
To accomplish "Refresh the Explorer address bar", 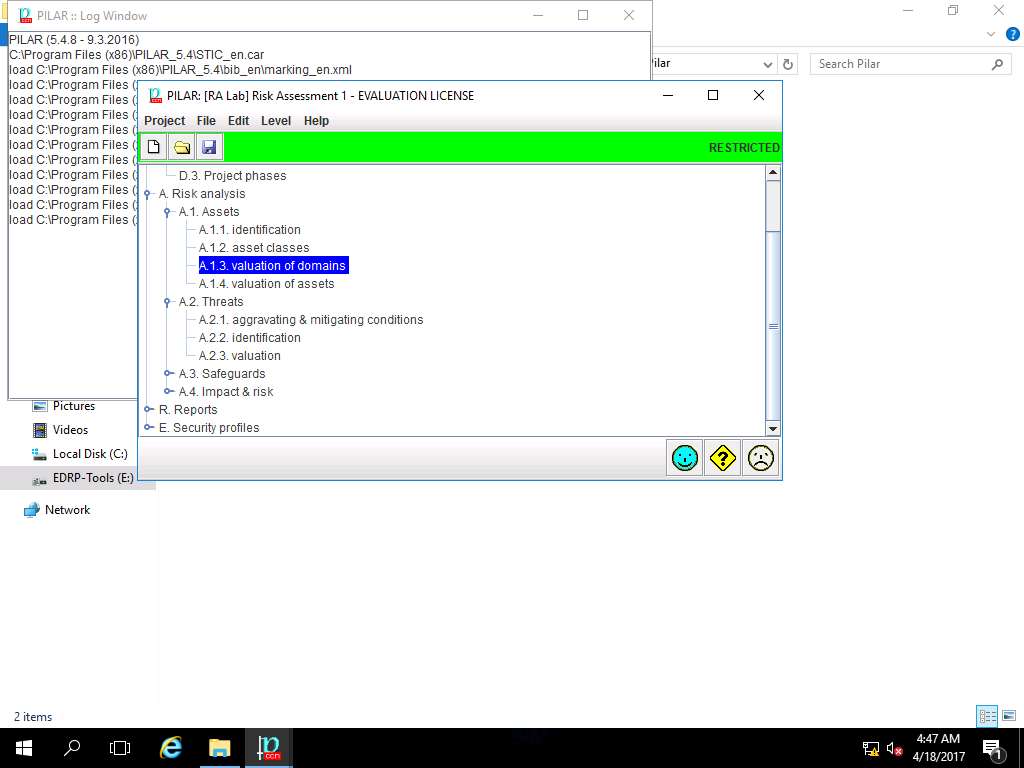I will pos(788,64).
